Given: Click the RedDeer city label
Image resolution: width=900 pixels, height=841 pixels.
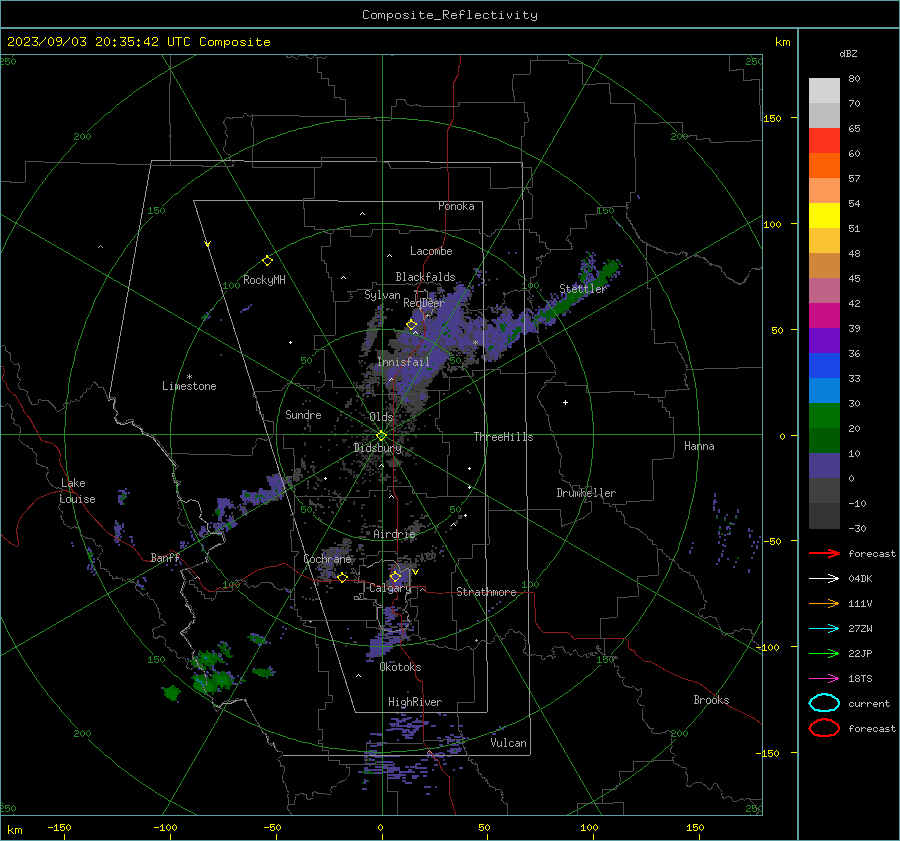Looking at the screenshot, I should pos(424,303).
